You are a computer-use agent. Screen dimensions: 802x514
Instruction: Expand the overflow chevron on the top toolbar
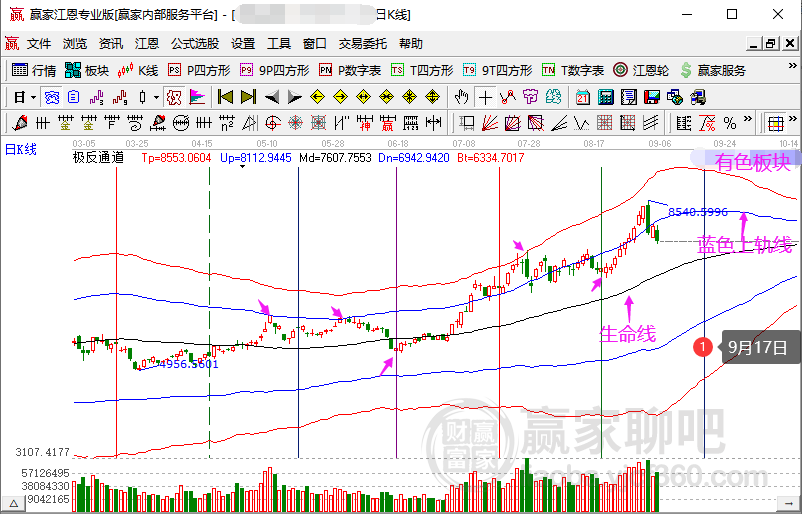(792, 66)
